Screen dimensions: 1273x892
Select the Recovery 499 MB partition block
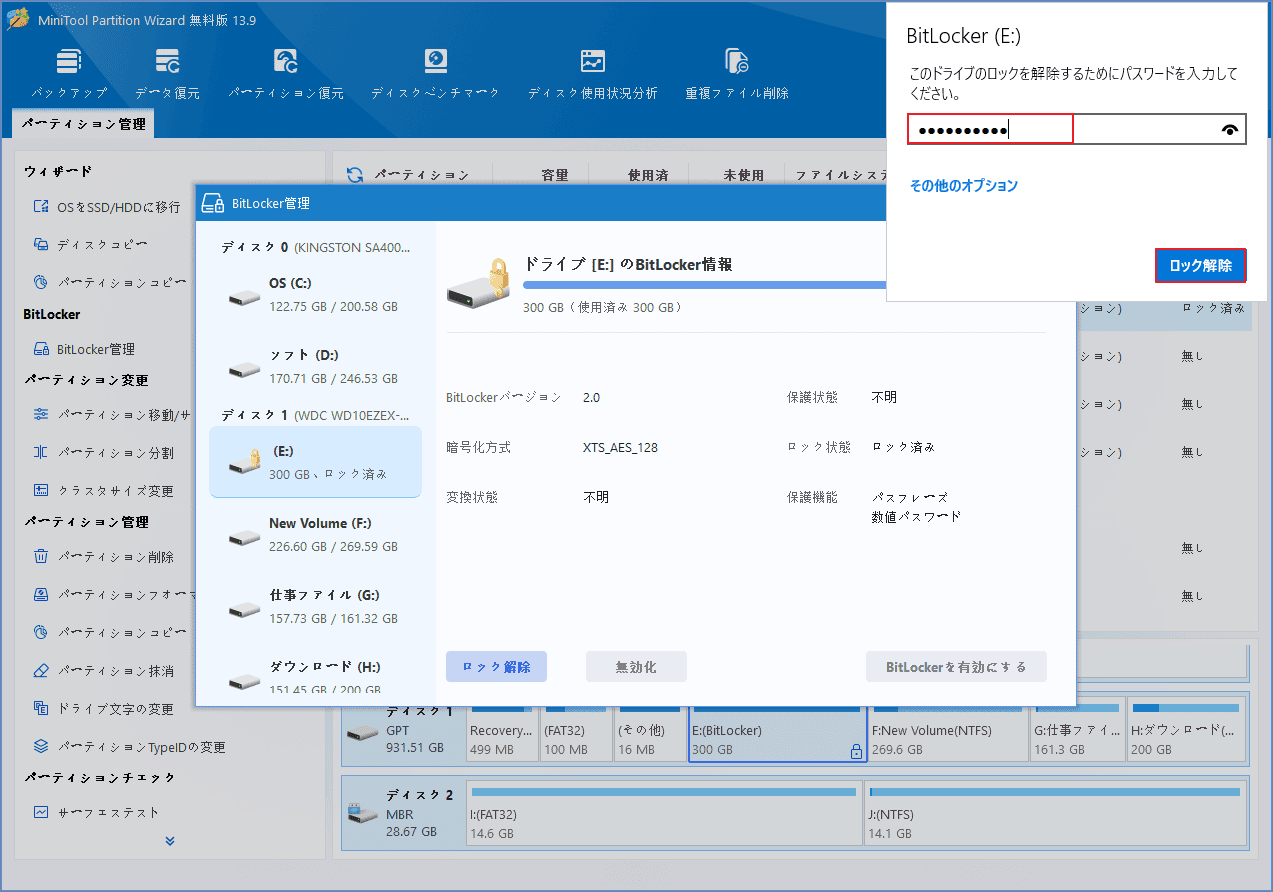502,736
